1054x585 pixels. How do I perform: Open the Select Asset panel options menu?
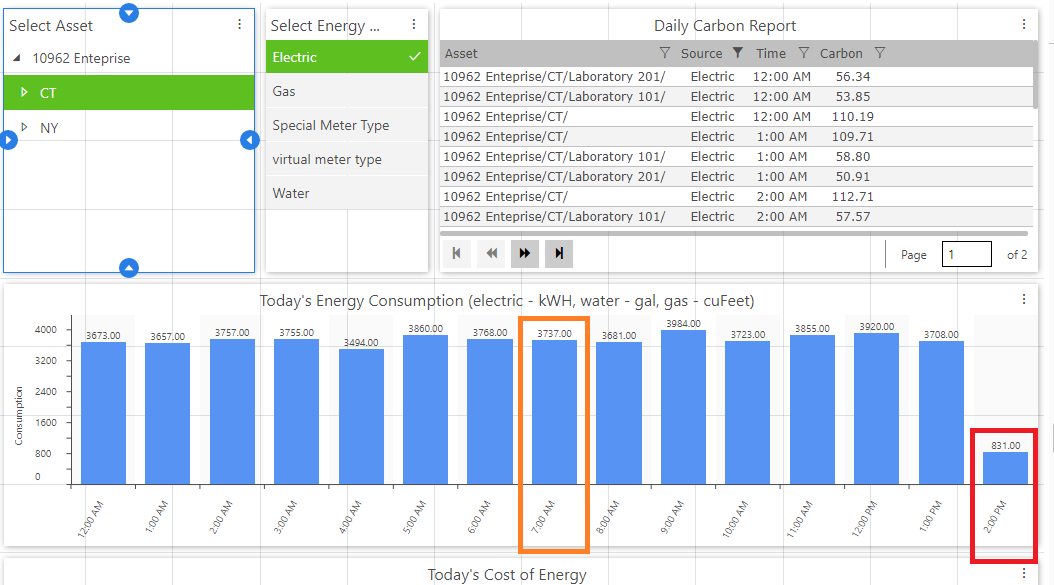click(239, 25)
